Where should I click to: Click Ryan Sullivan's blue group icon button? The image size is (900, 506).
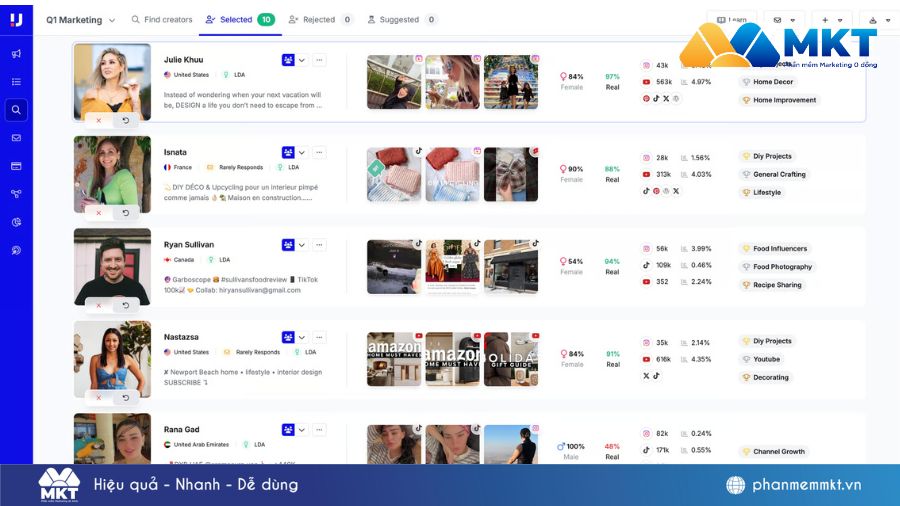point(288,244)
